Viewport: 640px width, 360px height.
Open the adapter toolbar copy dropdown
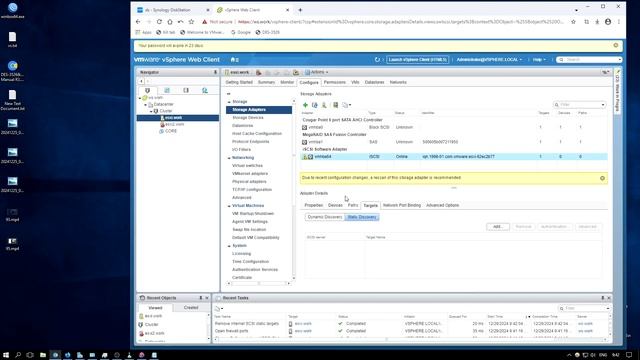(x=347, y=105)
